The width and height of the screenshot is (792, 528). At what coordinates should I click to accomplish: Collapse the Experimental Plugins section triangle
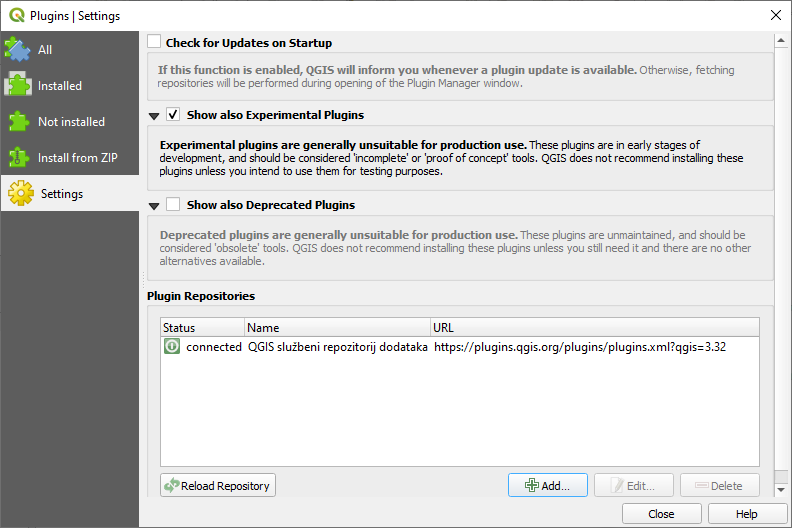(154, 116)
